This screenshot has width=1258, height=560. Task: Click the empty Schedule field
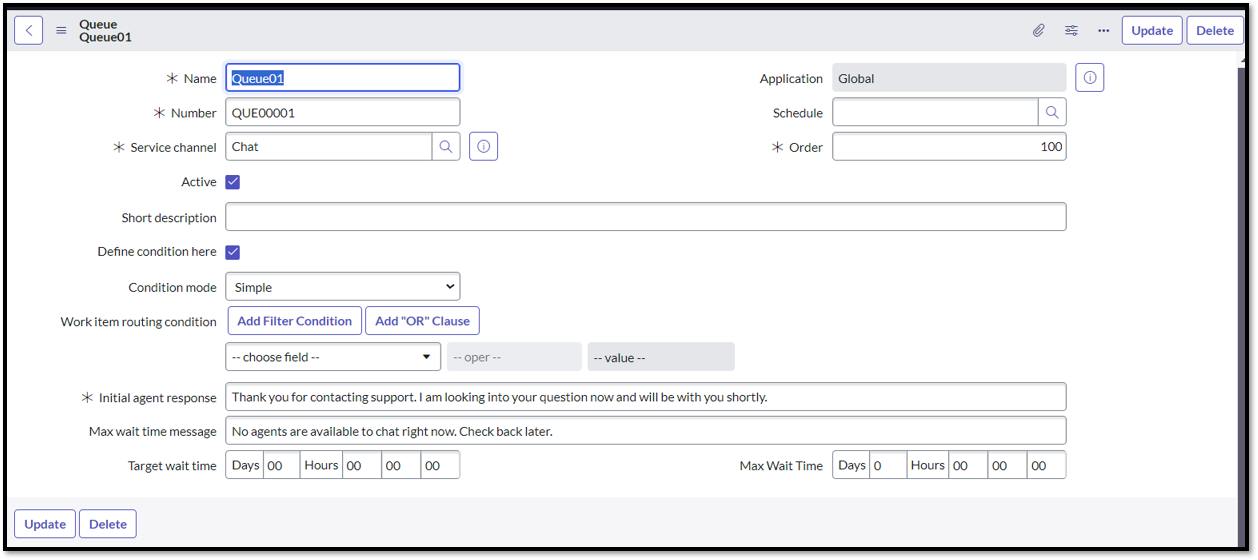pos(935,112)
